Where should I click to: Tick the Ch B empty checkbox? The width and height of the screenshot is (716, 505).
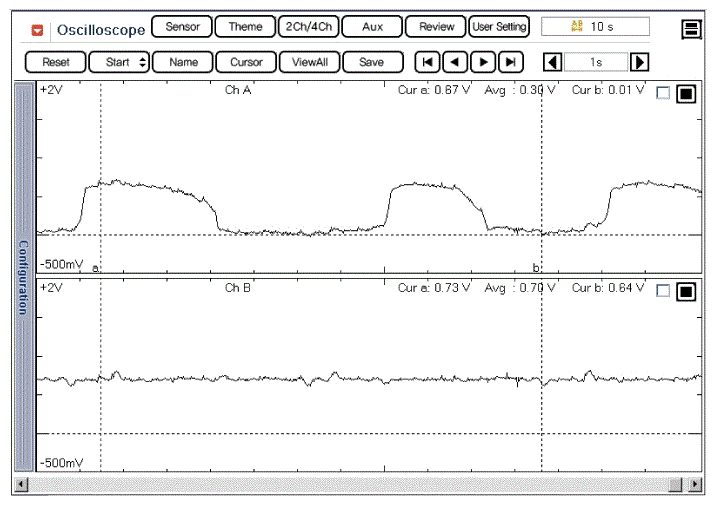[x=663, y=291]
